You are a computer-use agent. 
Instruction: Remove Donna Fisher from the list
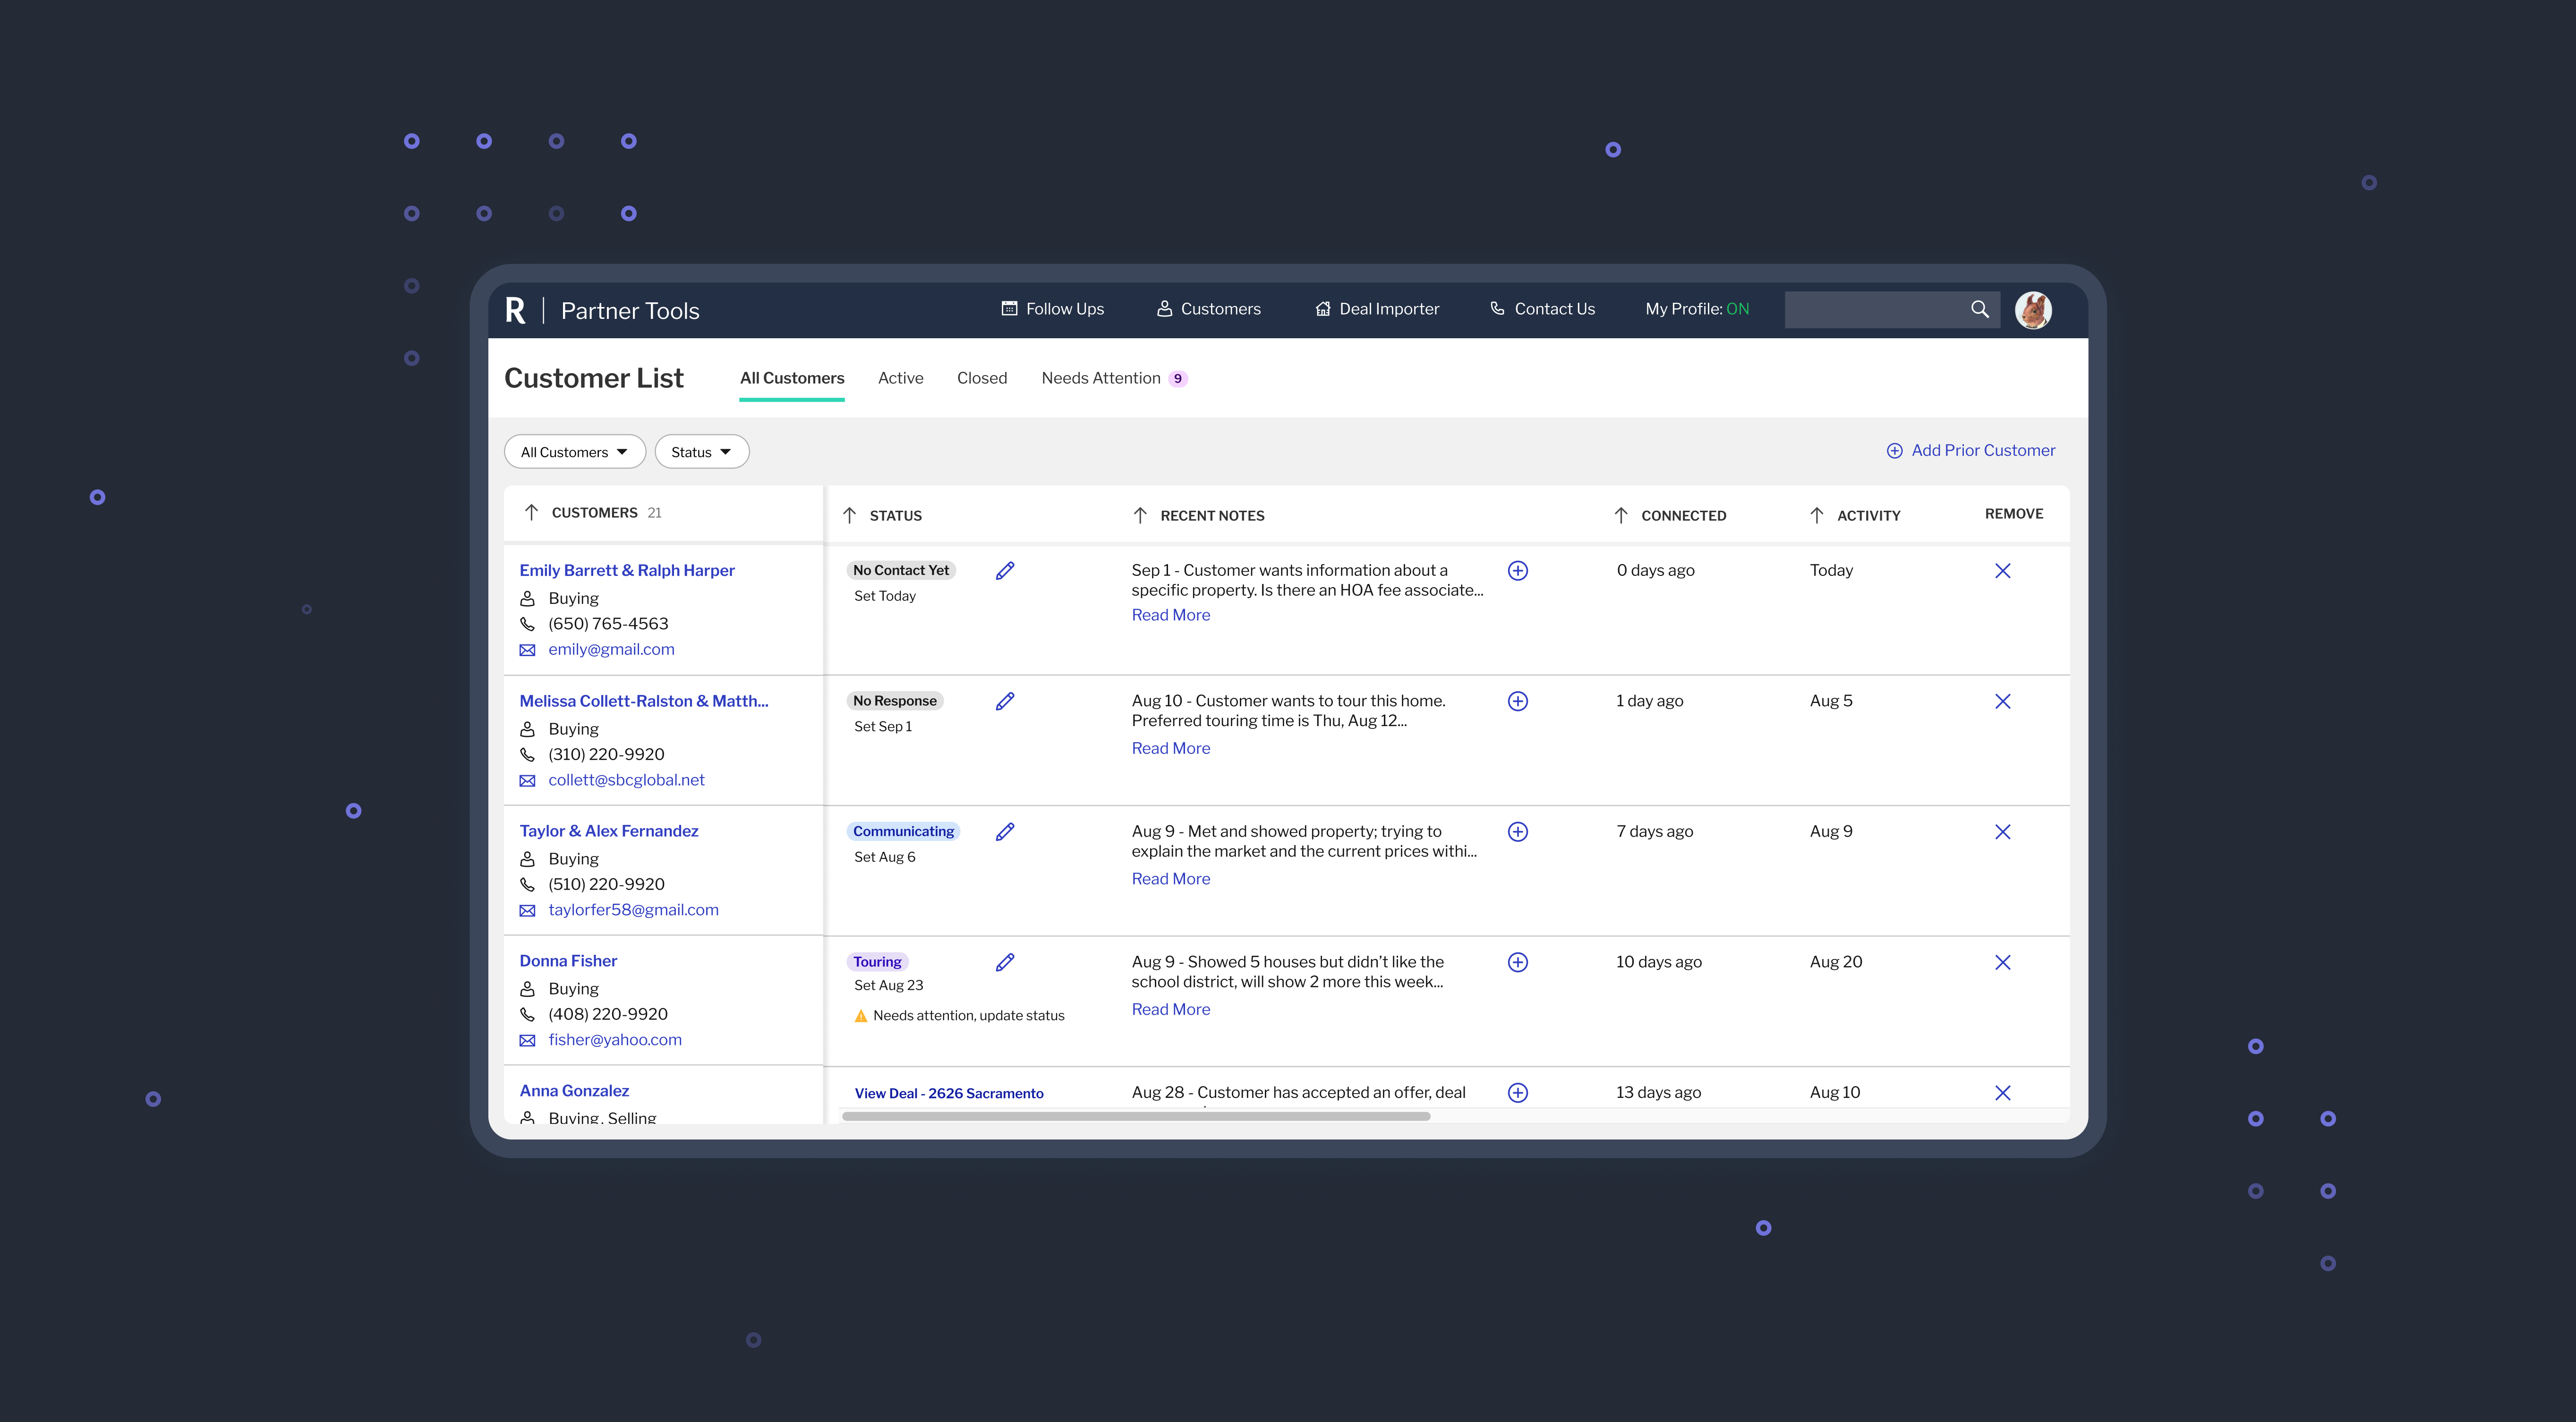pyautogui.click(x=2002, y=962)
